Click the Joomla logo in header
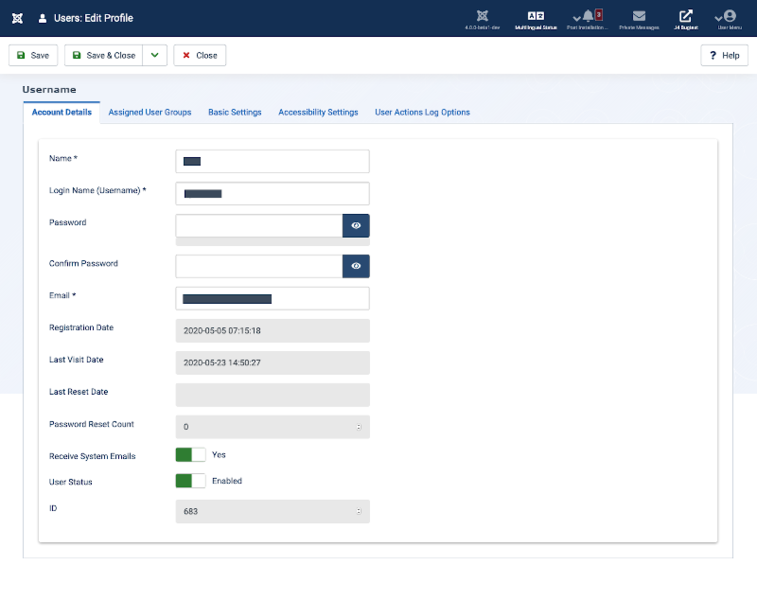 (17, 18)
